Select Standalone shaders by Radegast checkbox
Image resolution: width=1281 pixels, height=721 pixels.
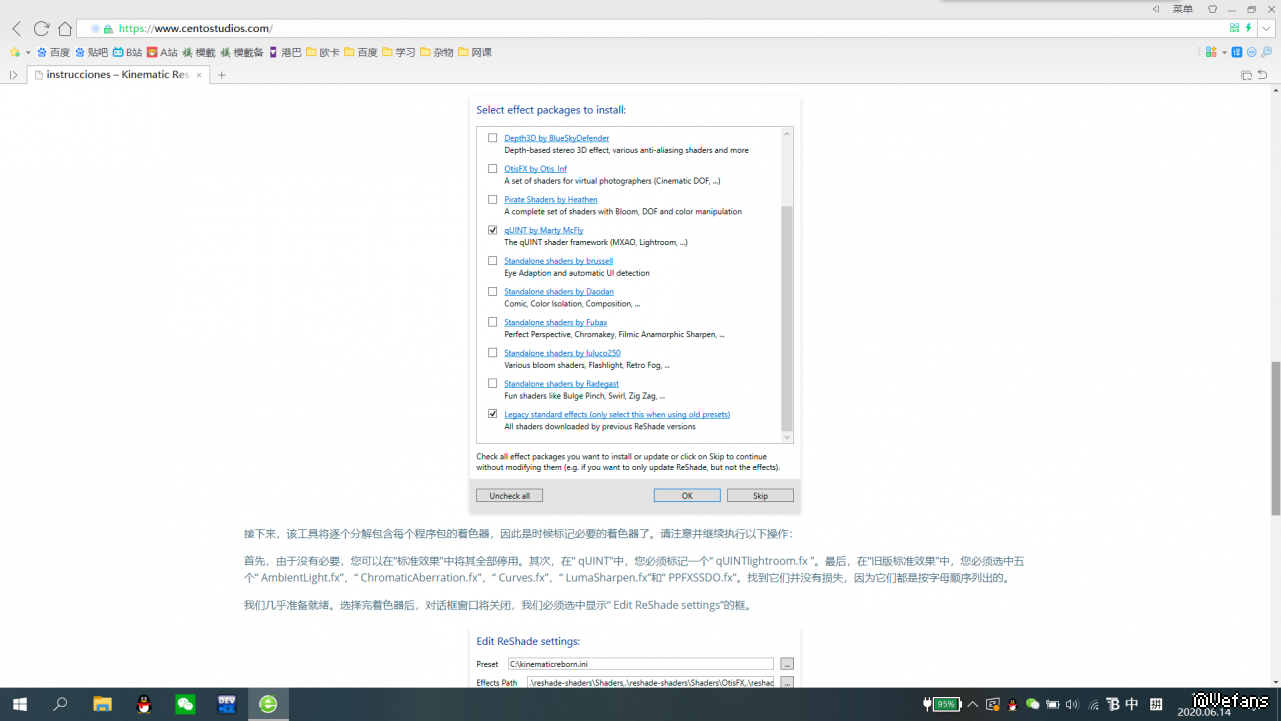(x=492, y=384)
